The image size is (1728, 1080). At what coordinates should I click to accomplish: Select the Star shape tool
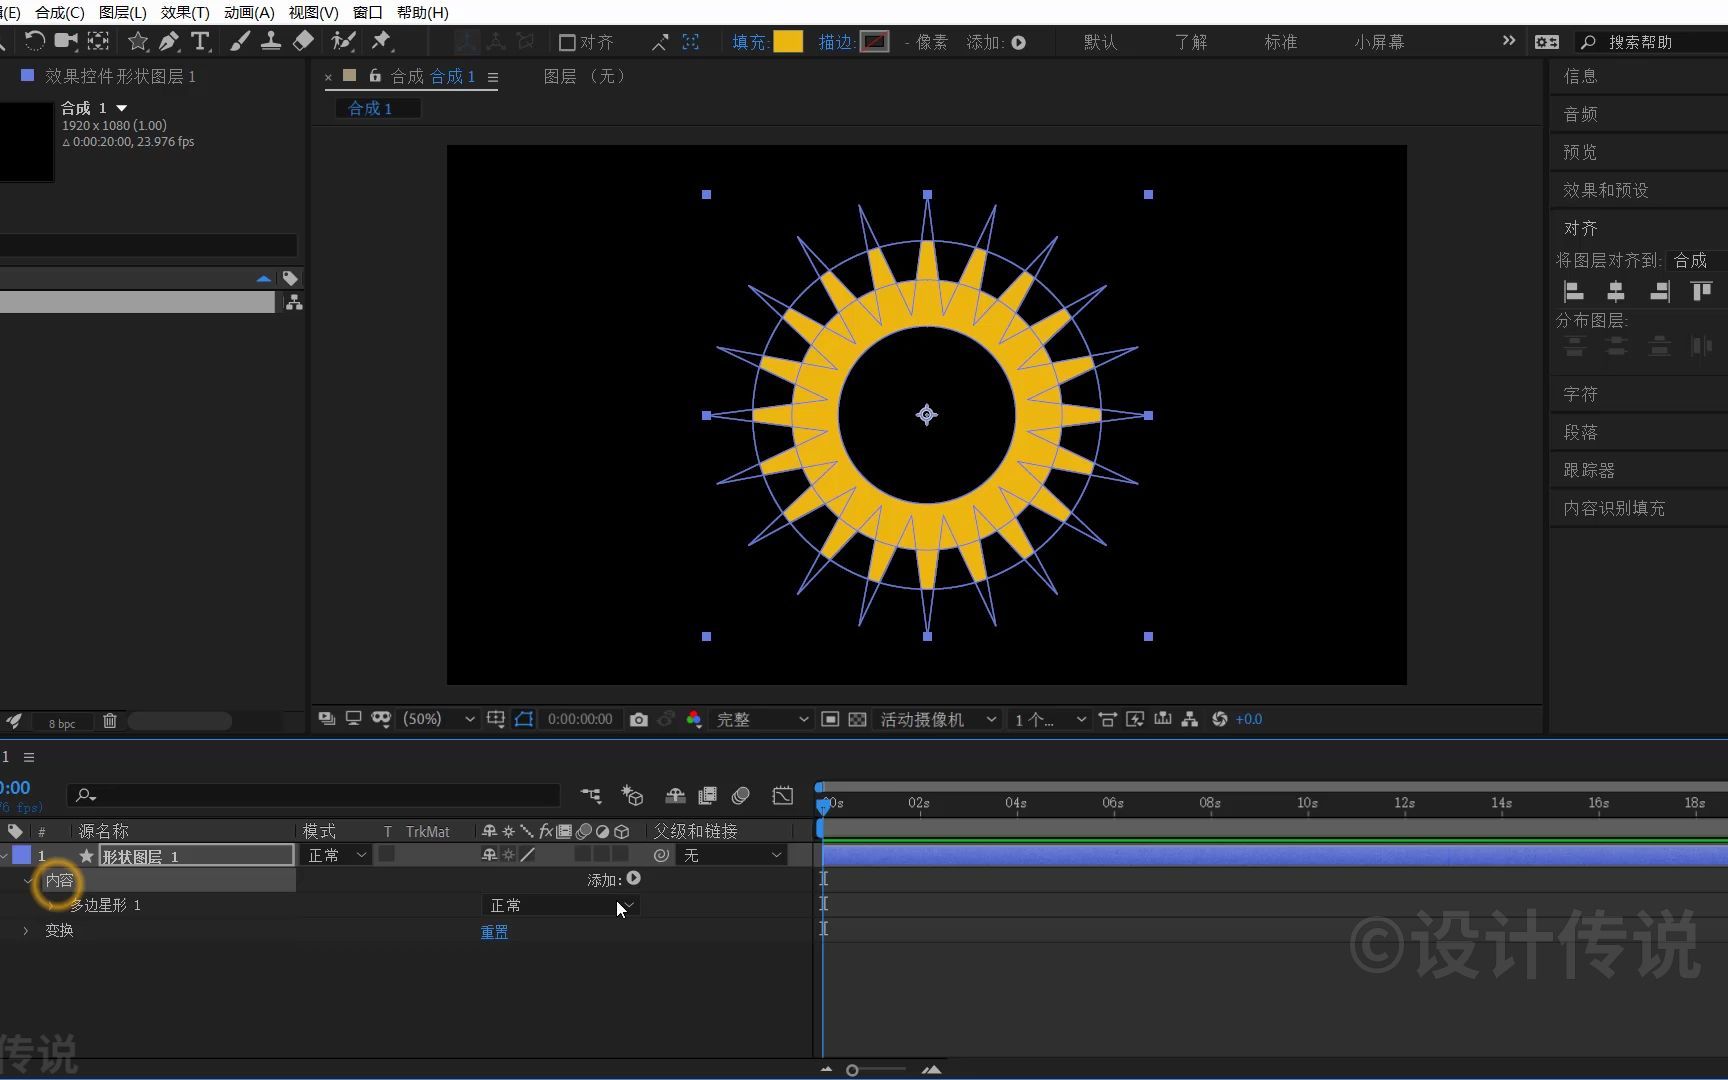(x=138, y=41)
